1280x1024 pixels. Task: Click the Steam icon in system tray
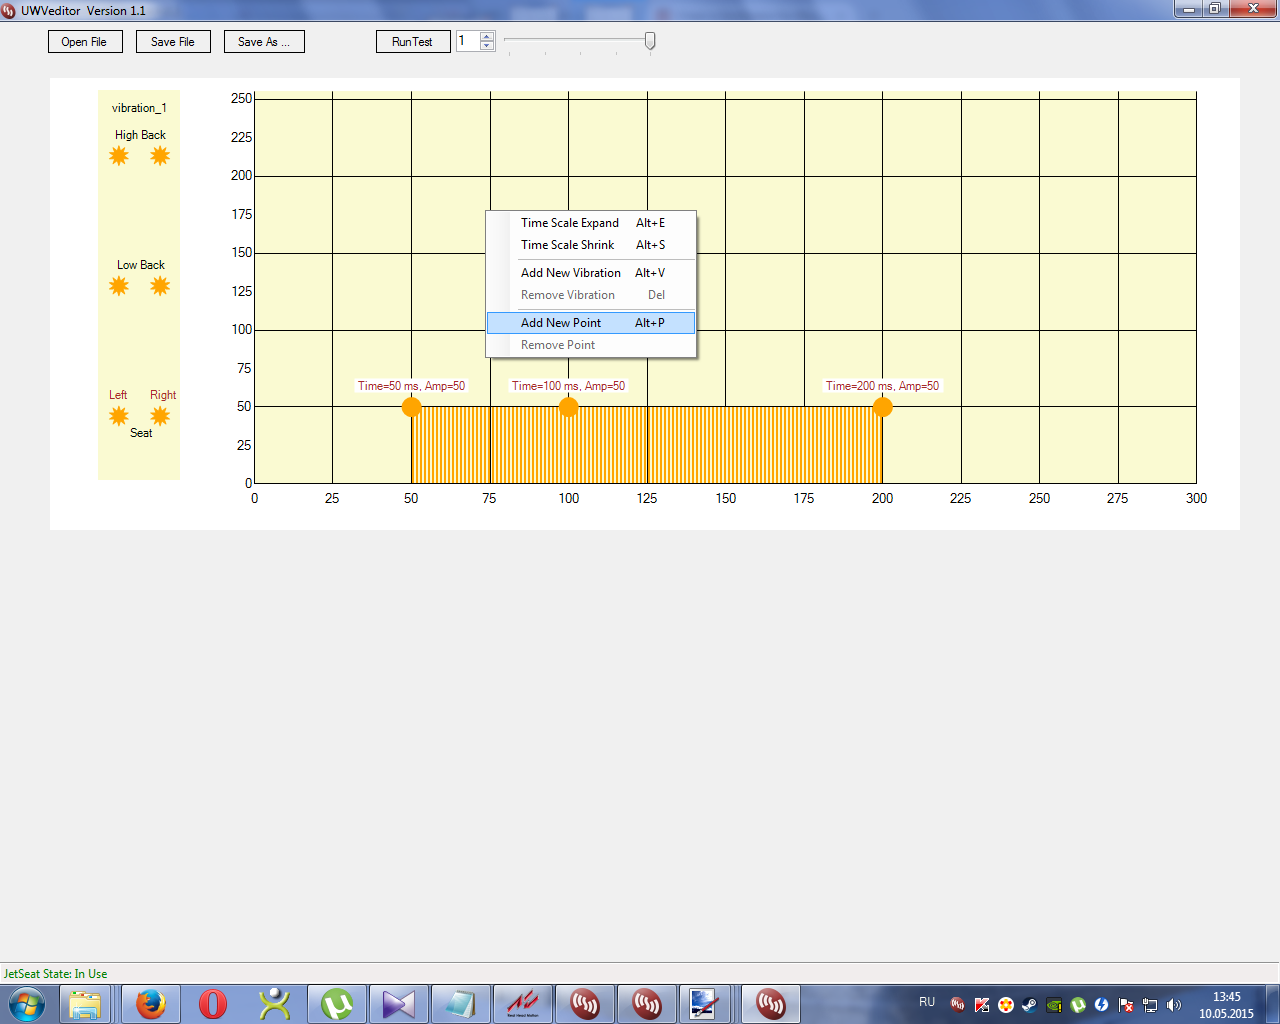pyautogui.click(x=1029, y=1005)
